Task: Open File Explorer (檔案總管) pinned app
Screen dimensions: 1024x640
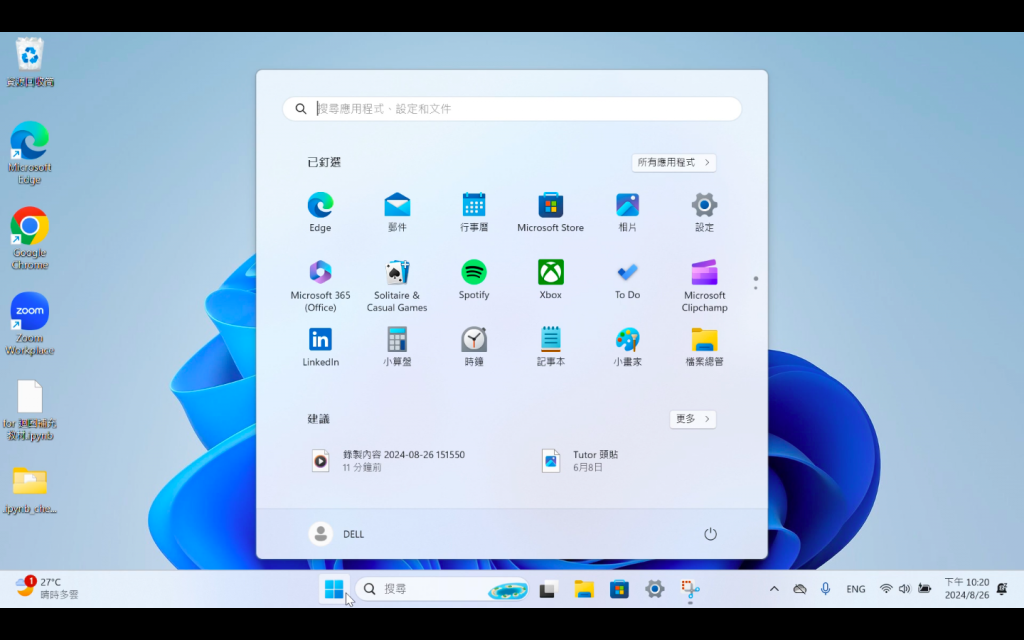Action: [x=704, y=347]
